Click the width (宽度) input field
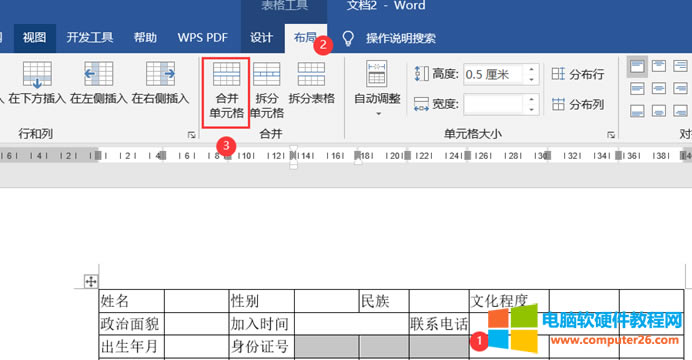The width and height of the screenshot is (692, 360). 493,105
